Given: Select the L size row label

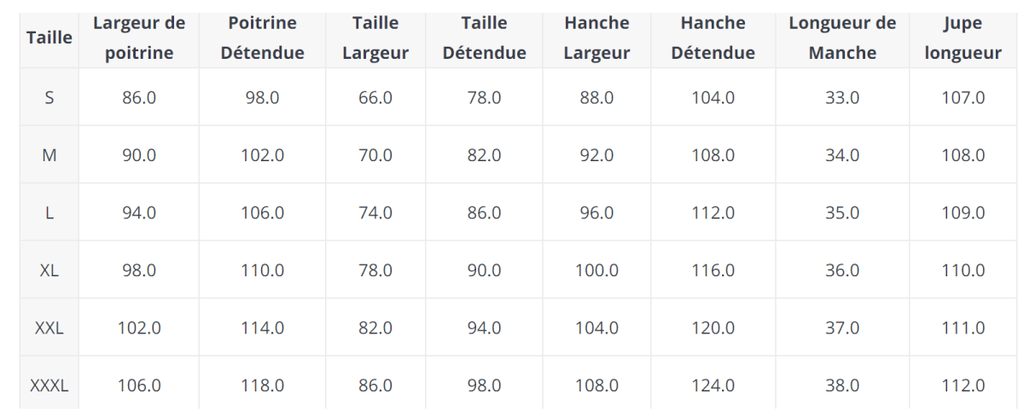Looking at the screenshot, I should pyautogui.click(x=49, y=213).
